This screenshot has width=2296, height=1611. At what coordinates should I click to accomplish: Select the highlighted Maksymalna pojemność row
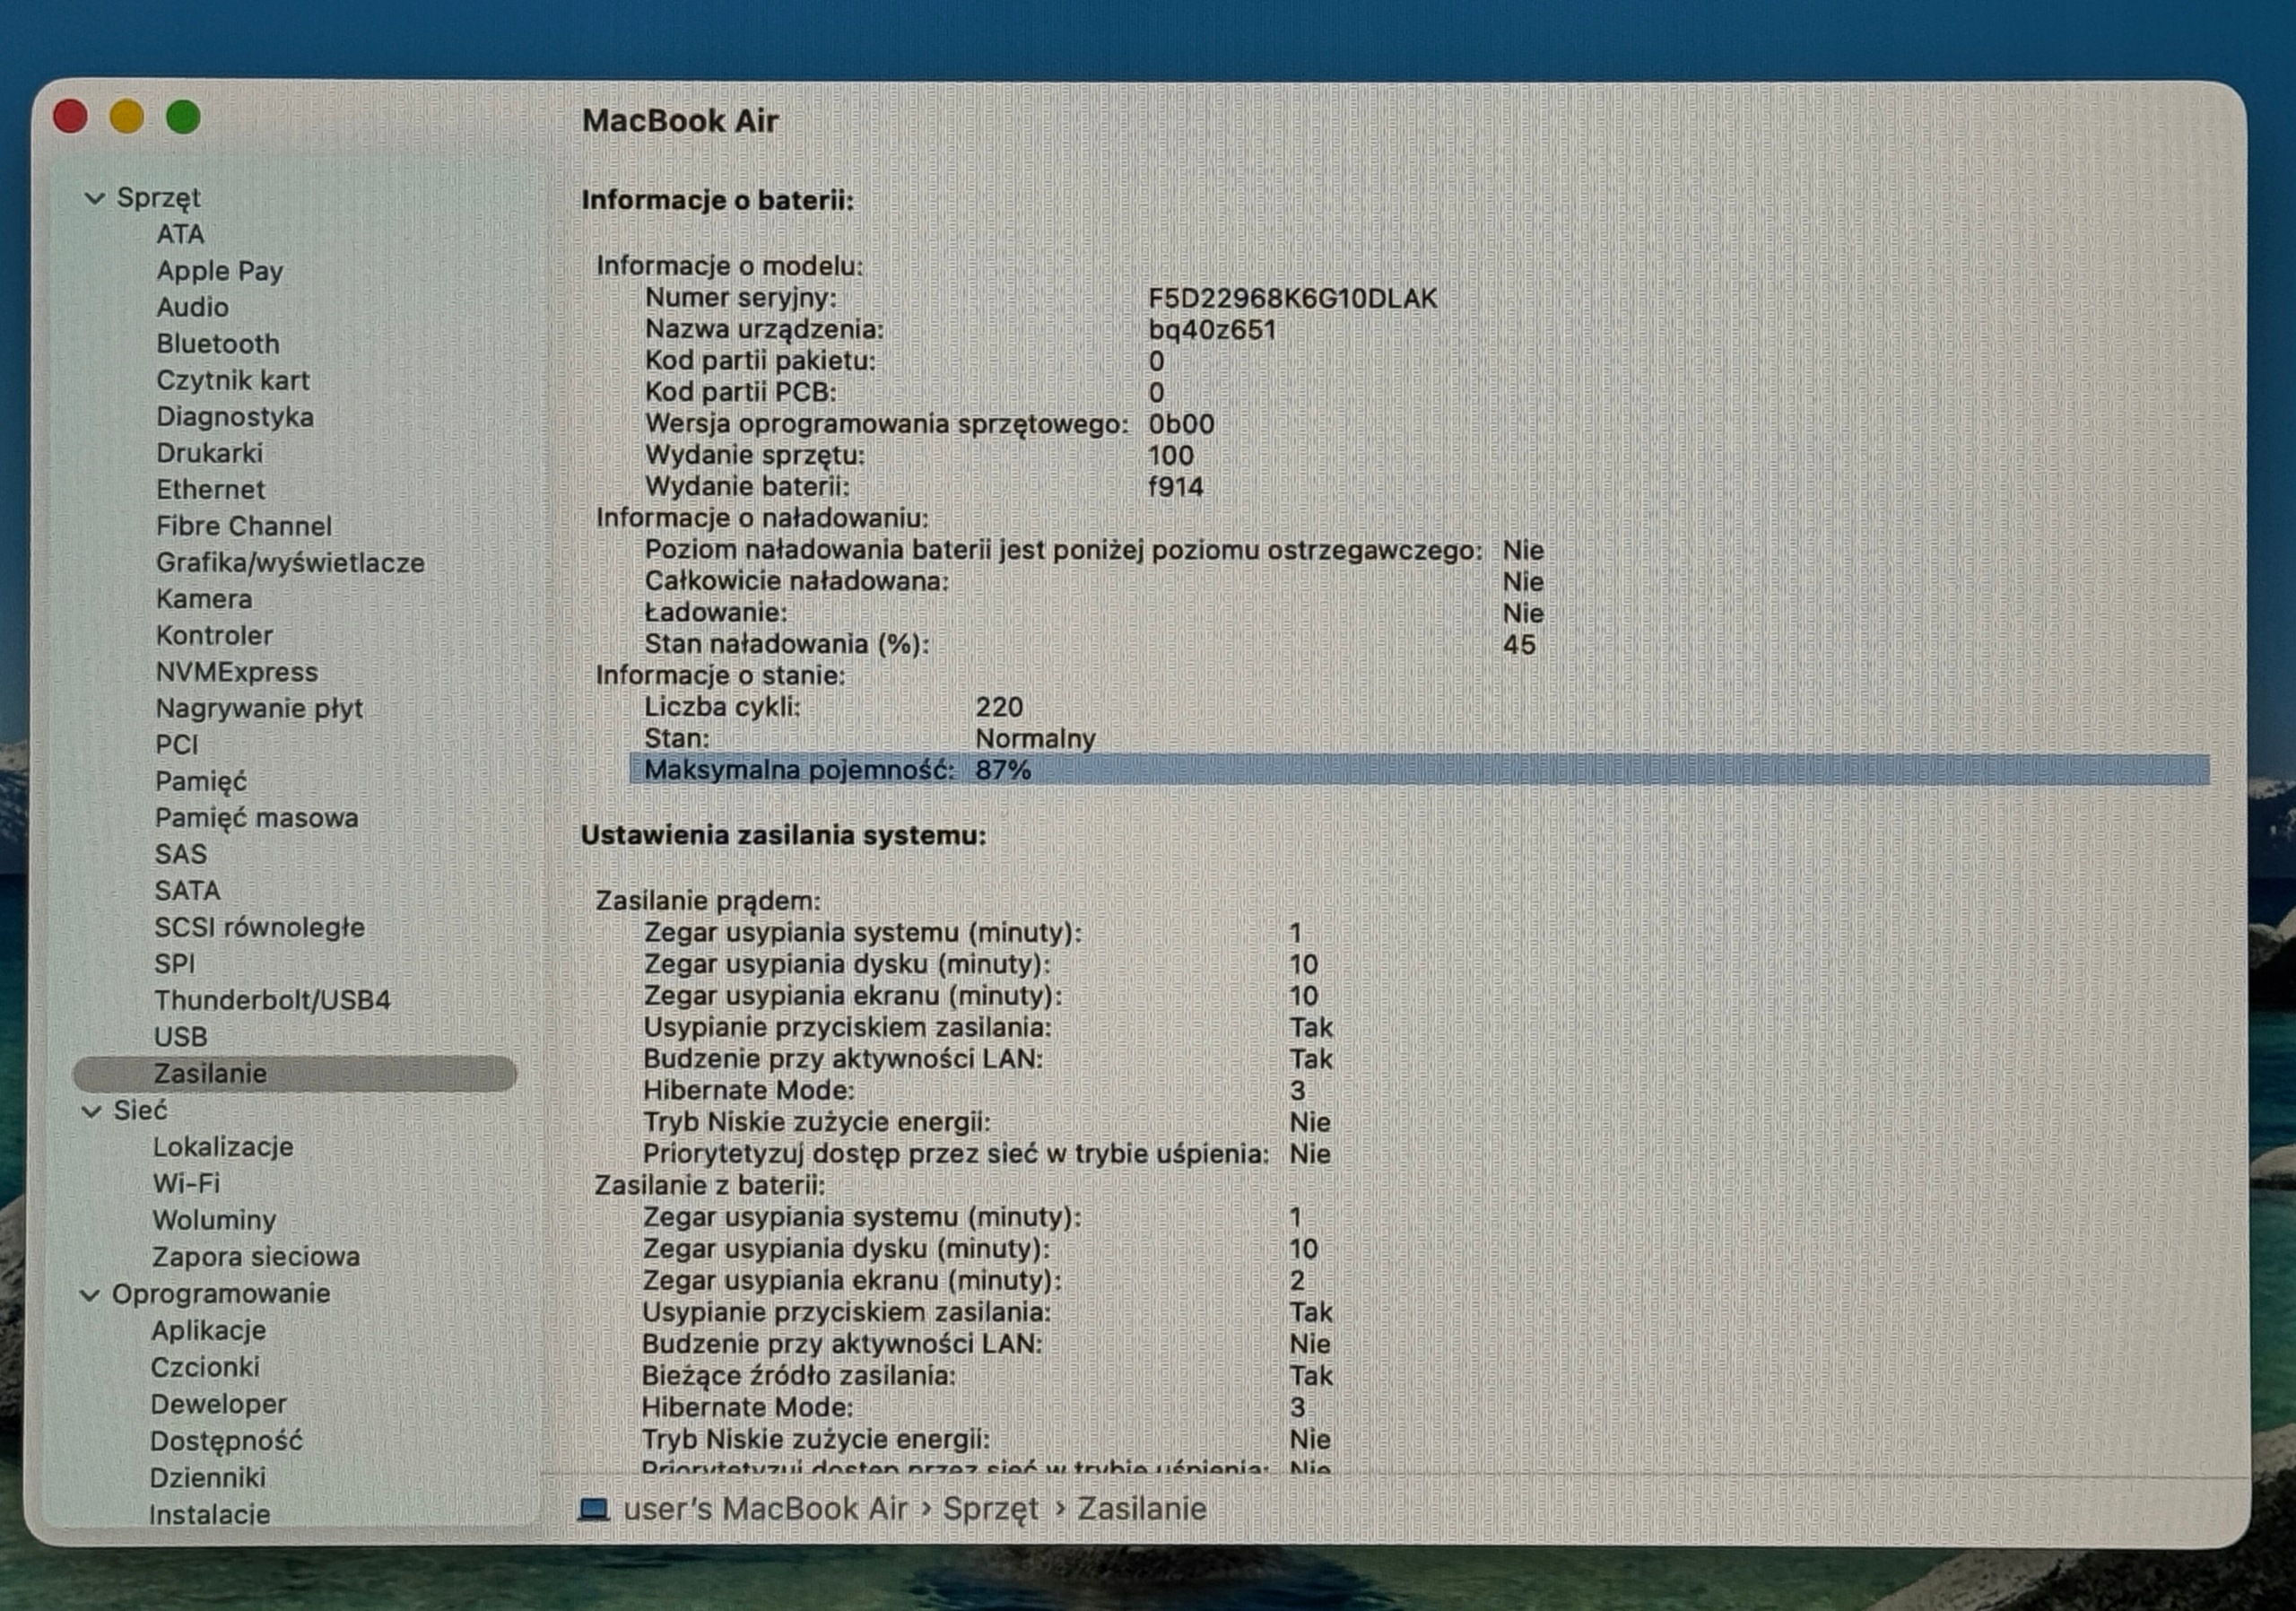point(1419,770)
